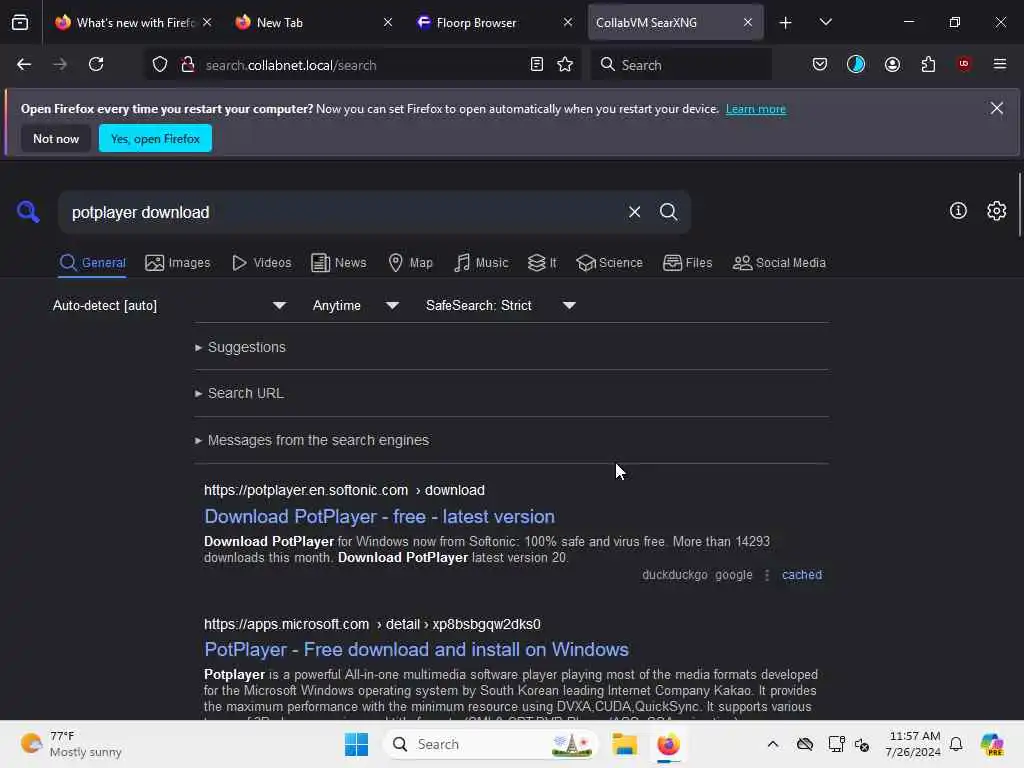The image size is (1024, 768).
Task: Open tracking protection shield icon
Action: coord(160,65)
